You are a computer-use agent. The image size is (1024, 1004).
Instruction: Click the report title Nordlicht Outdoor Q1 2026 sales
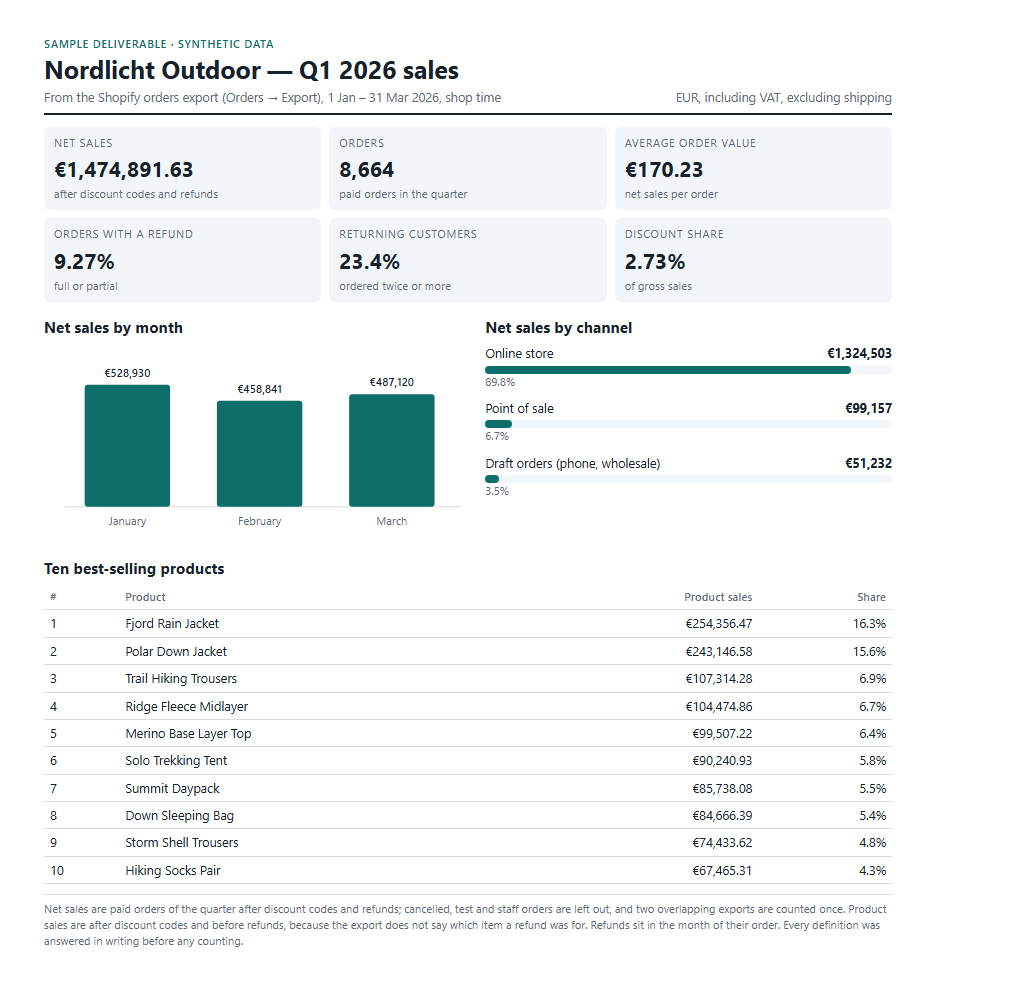coord(251,71)
